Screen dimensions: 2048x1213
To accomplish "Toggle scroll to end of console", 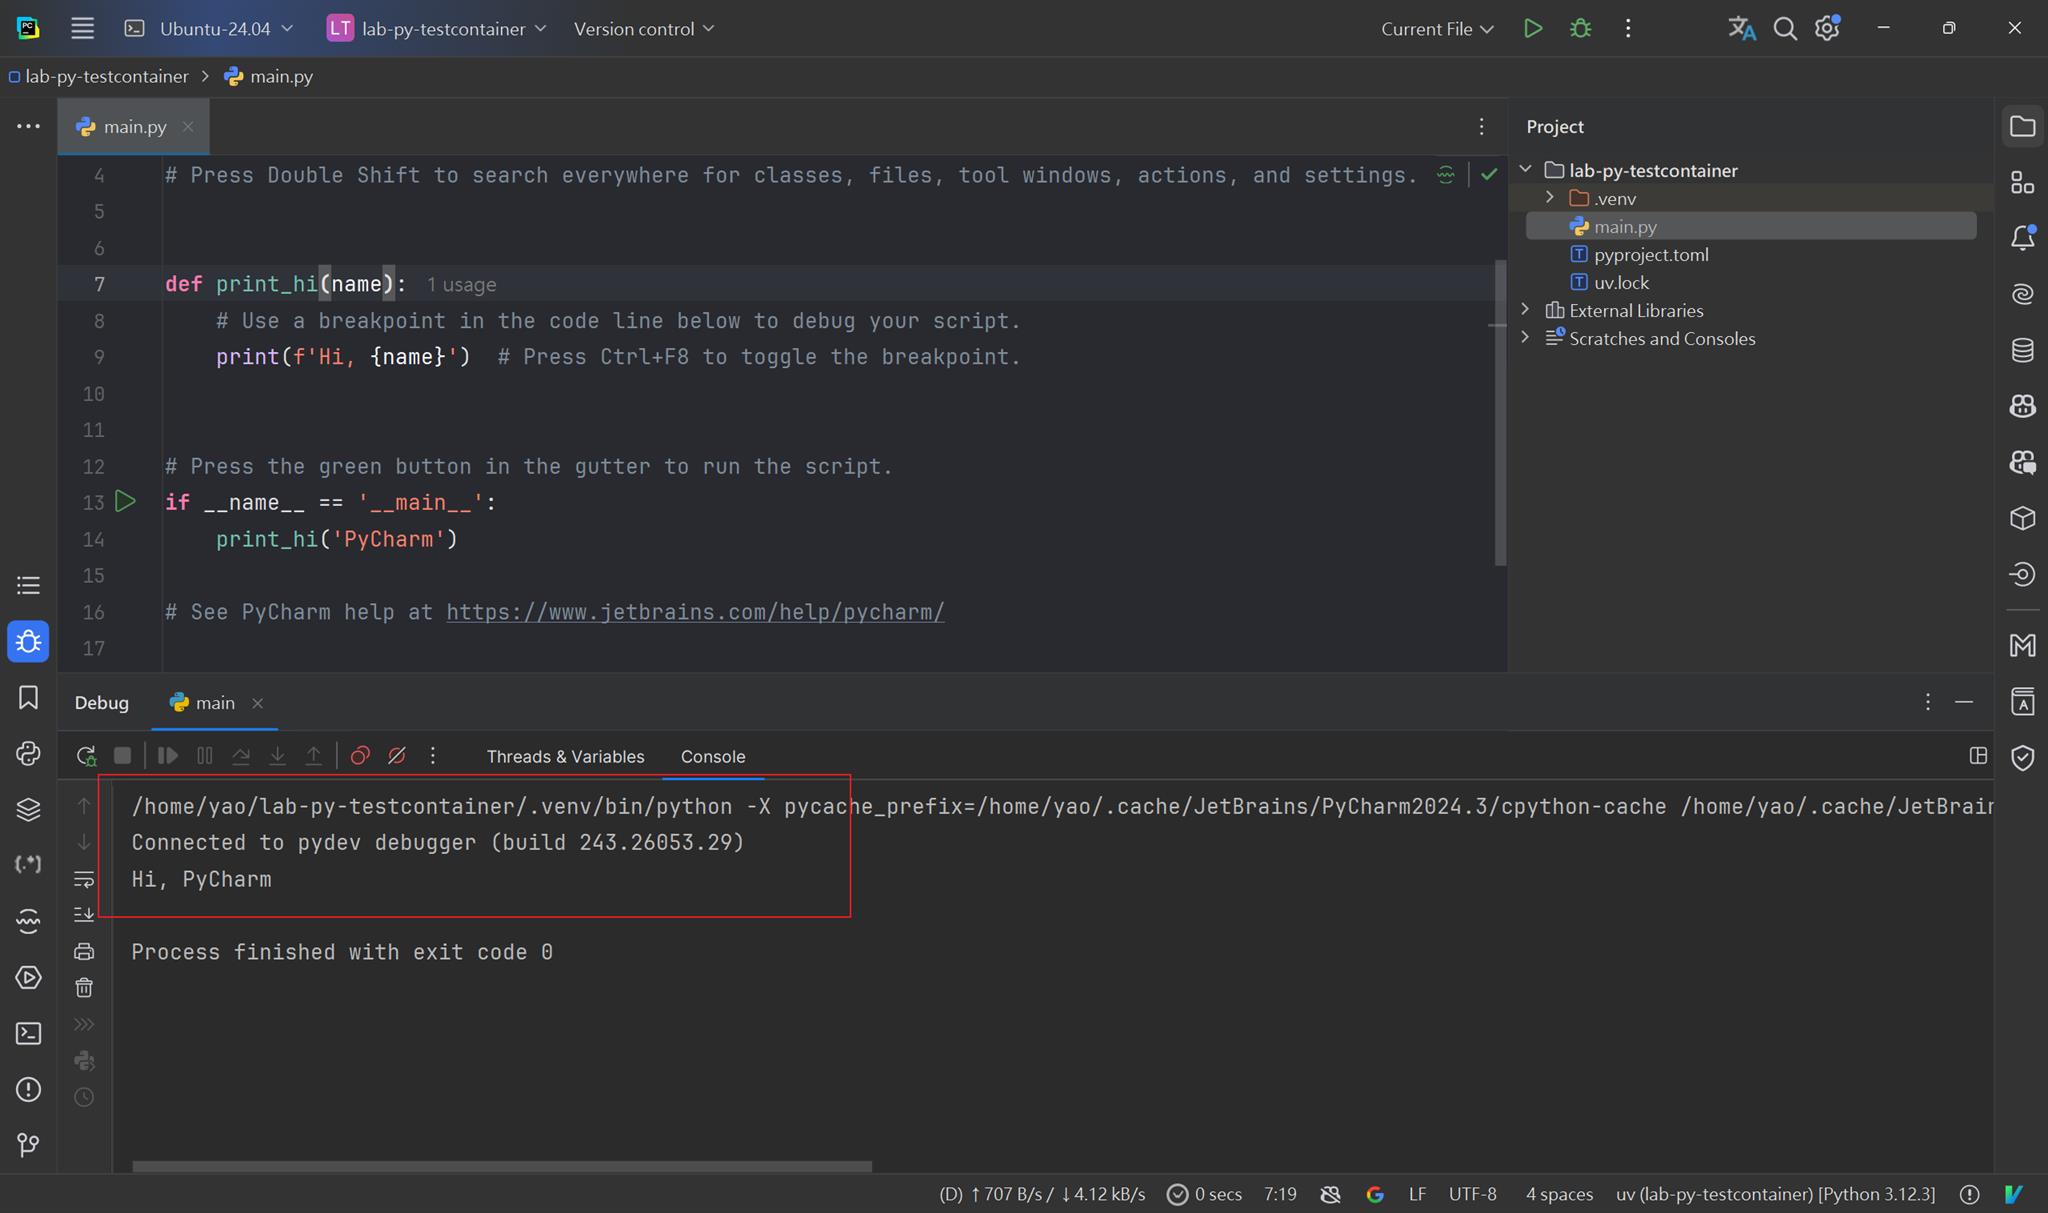I will [84, 915].
